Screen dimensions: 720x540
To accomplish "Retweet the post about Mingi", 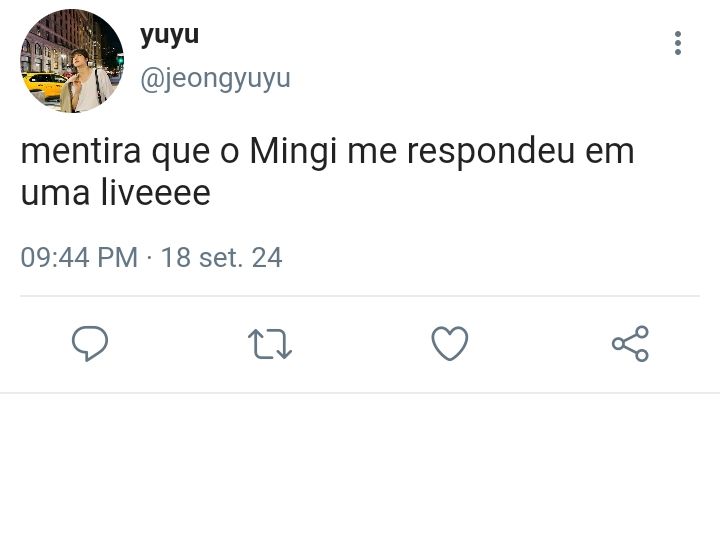I will 270,343.
